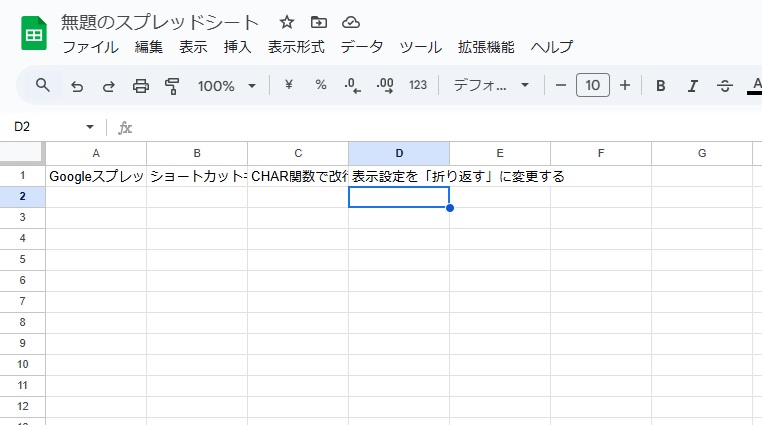Toggle italic formatting
This screenshot has width=762, height=425.
pyautogui.click(x=693, y=86)
